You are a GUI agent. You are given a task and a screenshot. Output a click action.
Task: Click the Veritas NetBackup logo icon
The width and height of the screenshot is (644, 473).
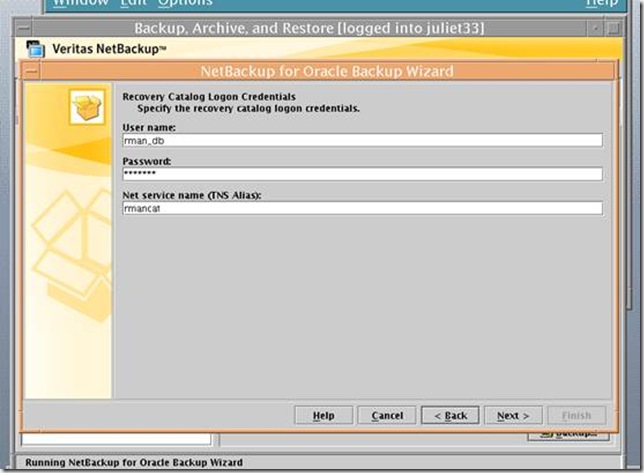pos(36,49)
